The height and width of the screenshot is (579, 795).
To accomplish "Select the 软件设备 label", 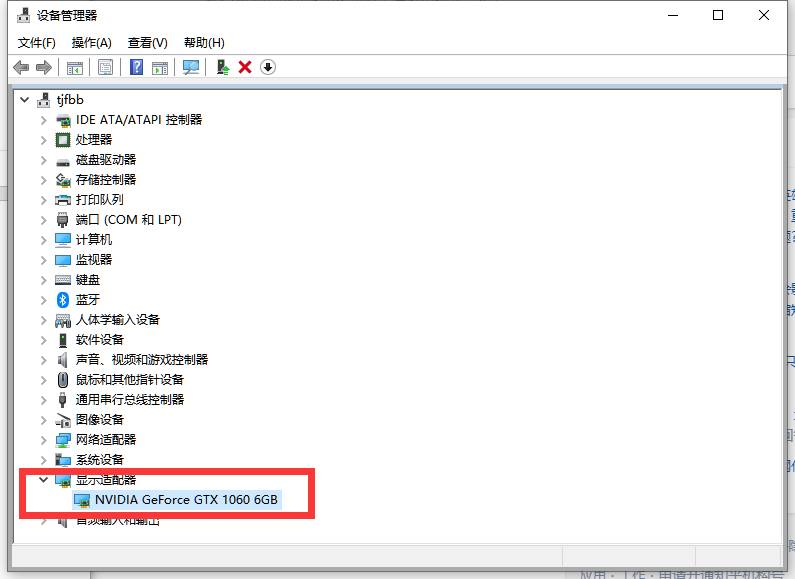I will 100,340.
